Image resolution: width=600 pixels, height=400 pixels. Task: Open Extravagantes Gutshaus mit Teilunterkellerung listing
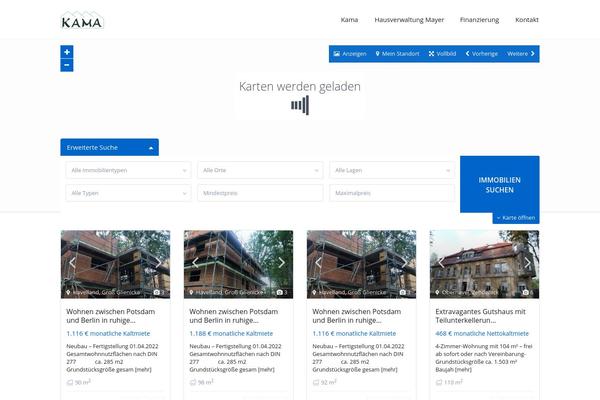tap(481, 316)
